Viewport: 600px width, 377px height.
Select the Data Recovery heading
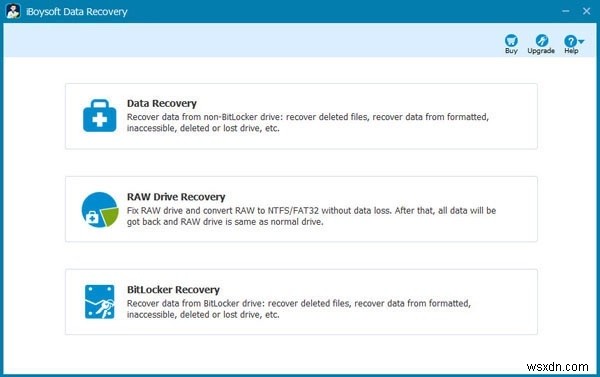click(162, 103)
